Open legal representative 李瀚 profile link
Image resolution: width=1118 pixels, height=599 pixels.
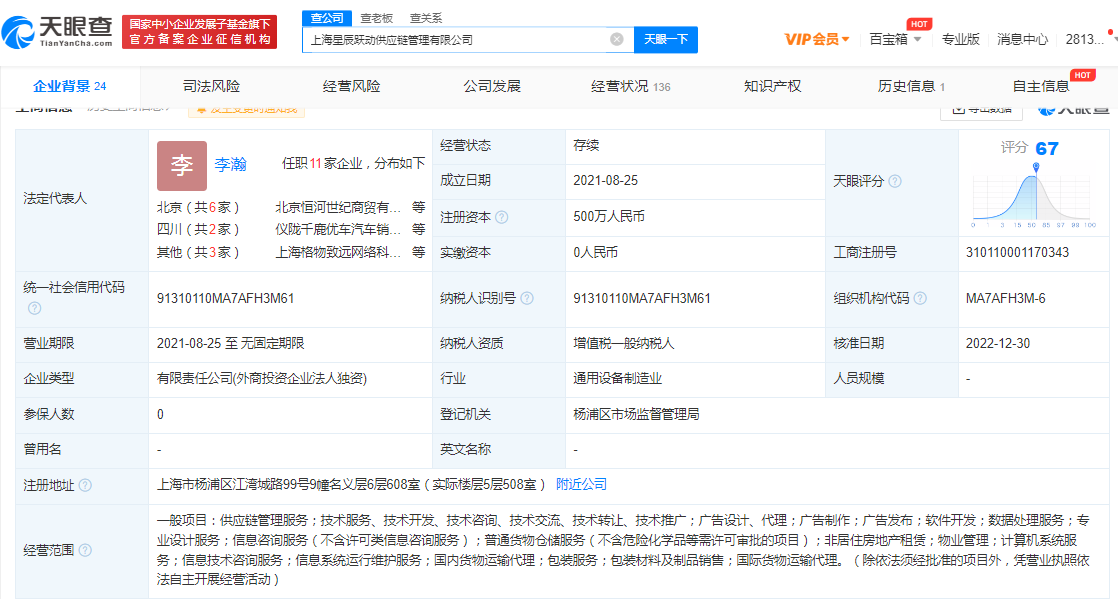[230, 164]
